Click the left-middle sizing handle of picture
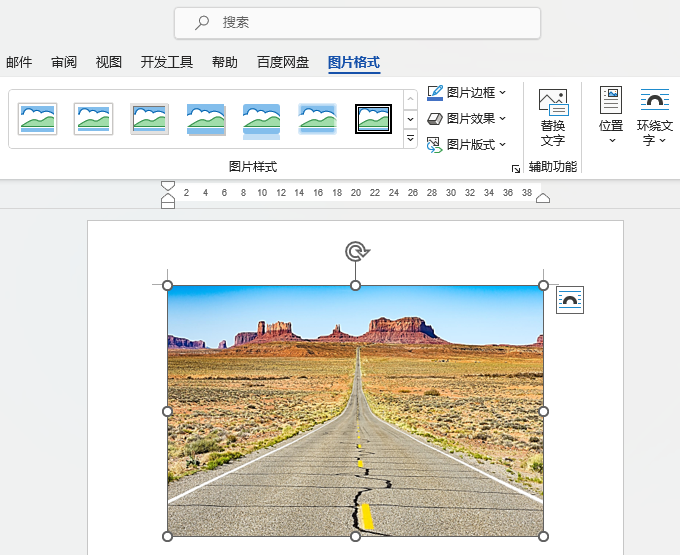This screenshot has width=680, height=555. (x=167, y=411)
